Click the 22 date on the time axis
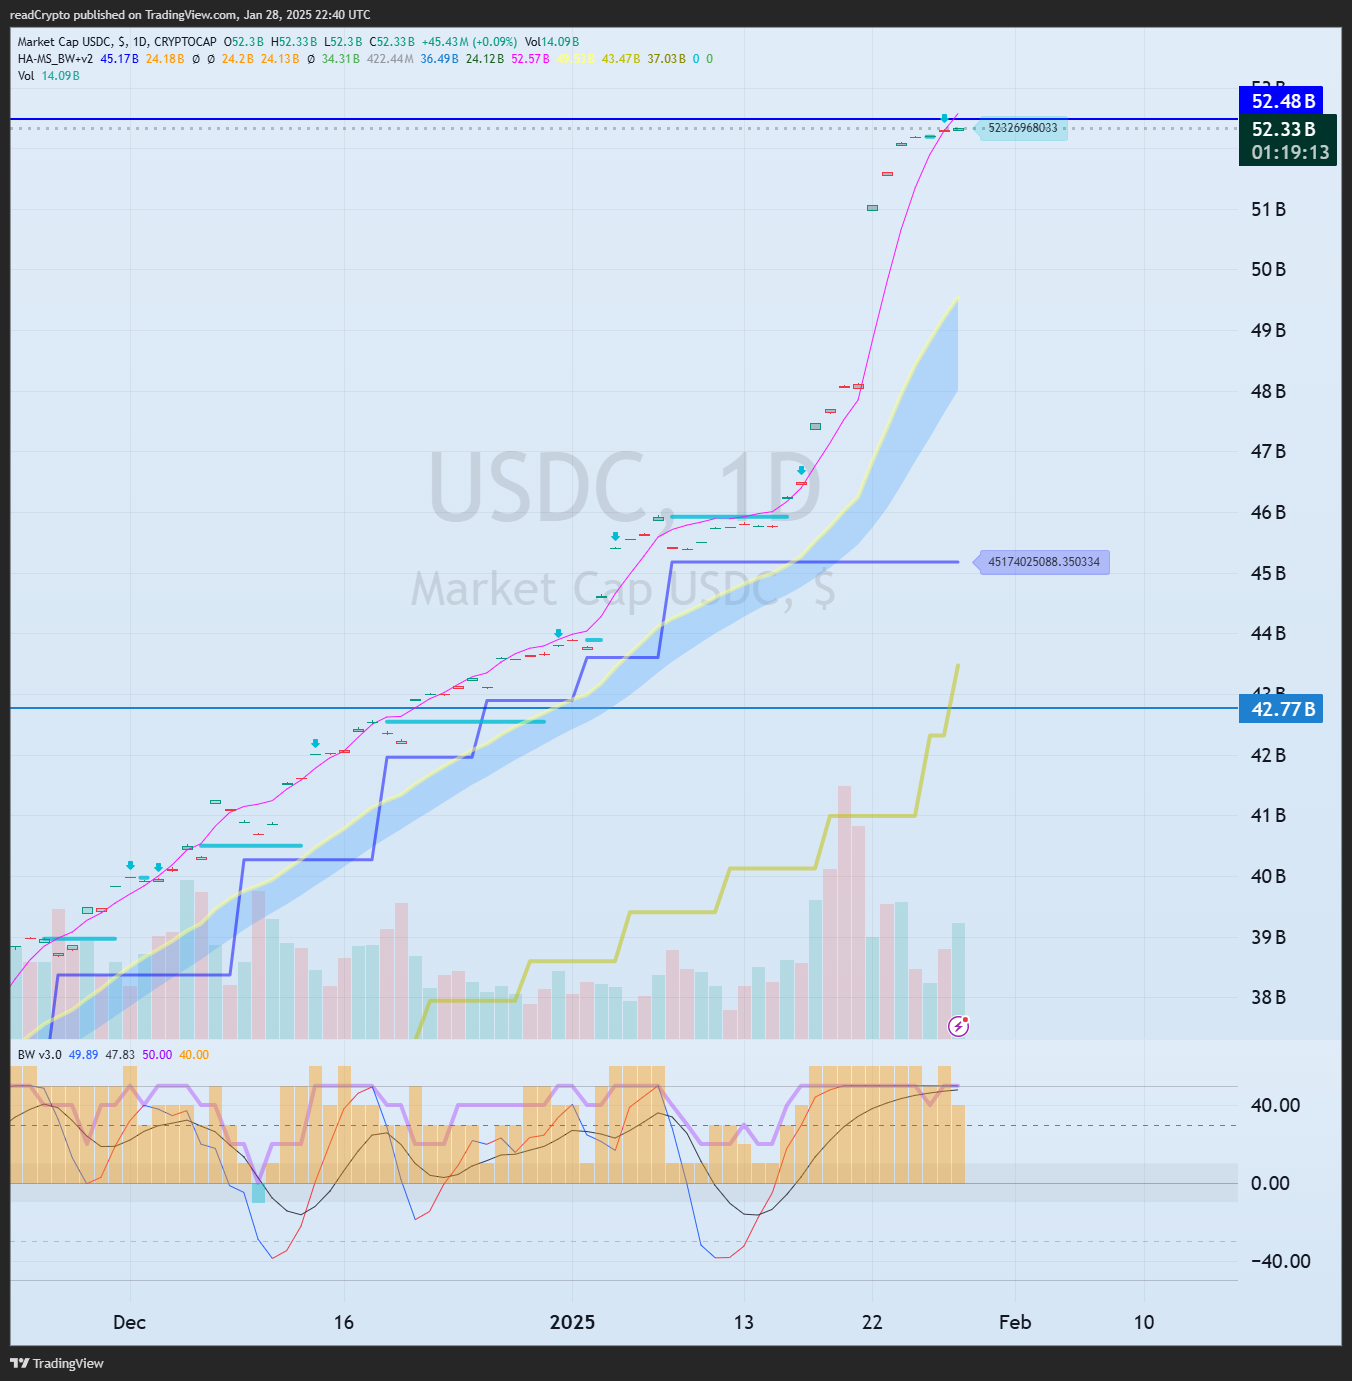The image size is (1352, 1381). (872, 1322)
